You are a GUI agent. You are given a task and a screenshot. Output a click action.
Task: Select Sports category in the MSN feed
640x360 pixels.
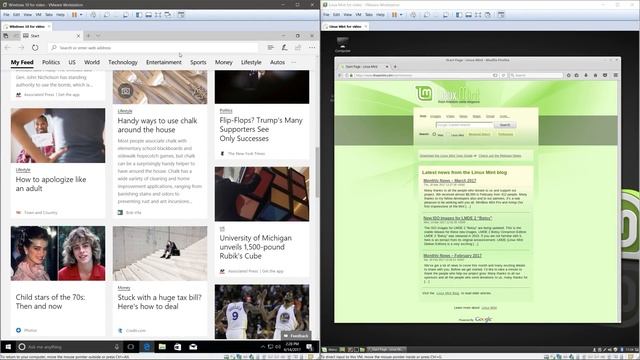(x=198, y=62)
